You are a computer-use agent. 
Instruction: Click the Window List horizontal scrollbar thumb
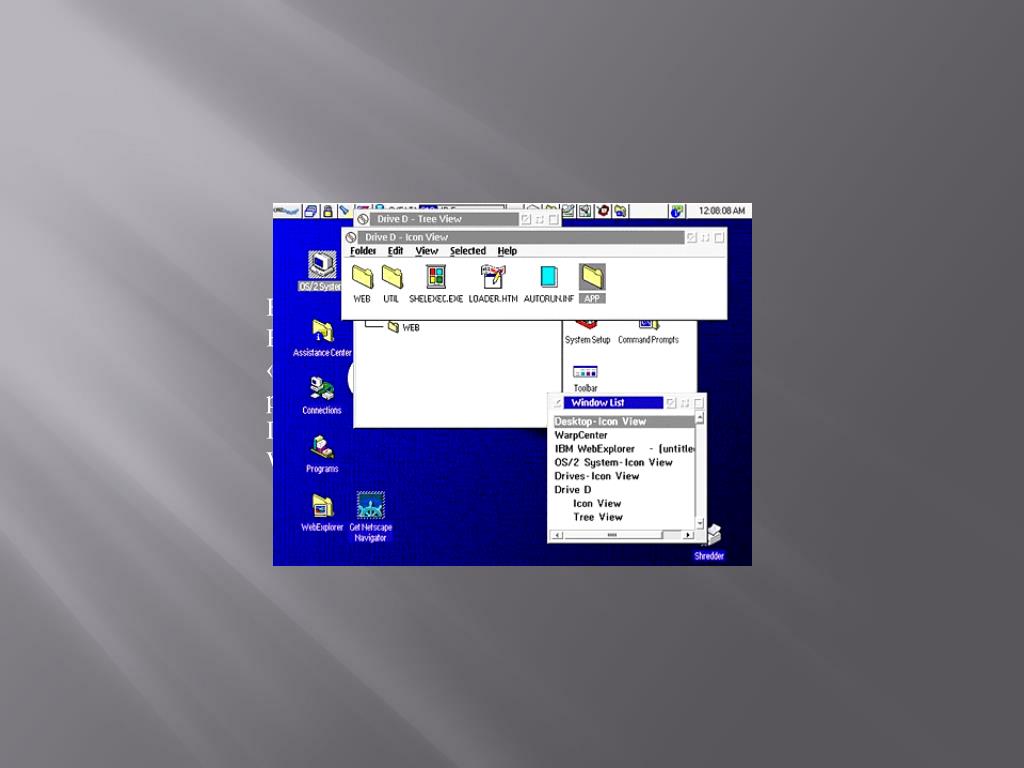point(613,535)
